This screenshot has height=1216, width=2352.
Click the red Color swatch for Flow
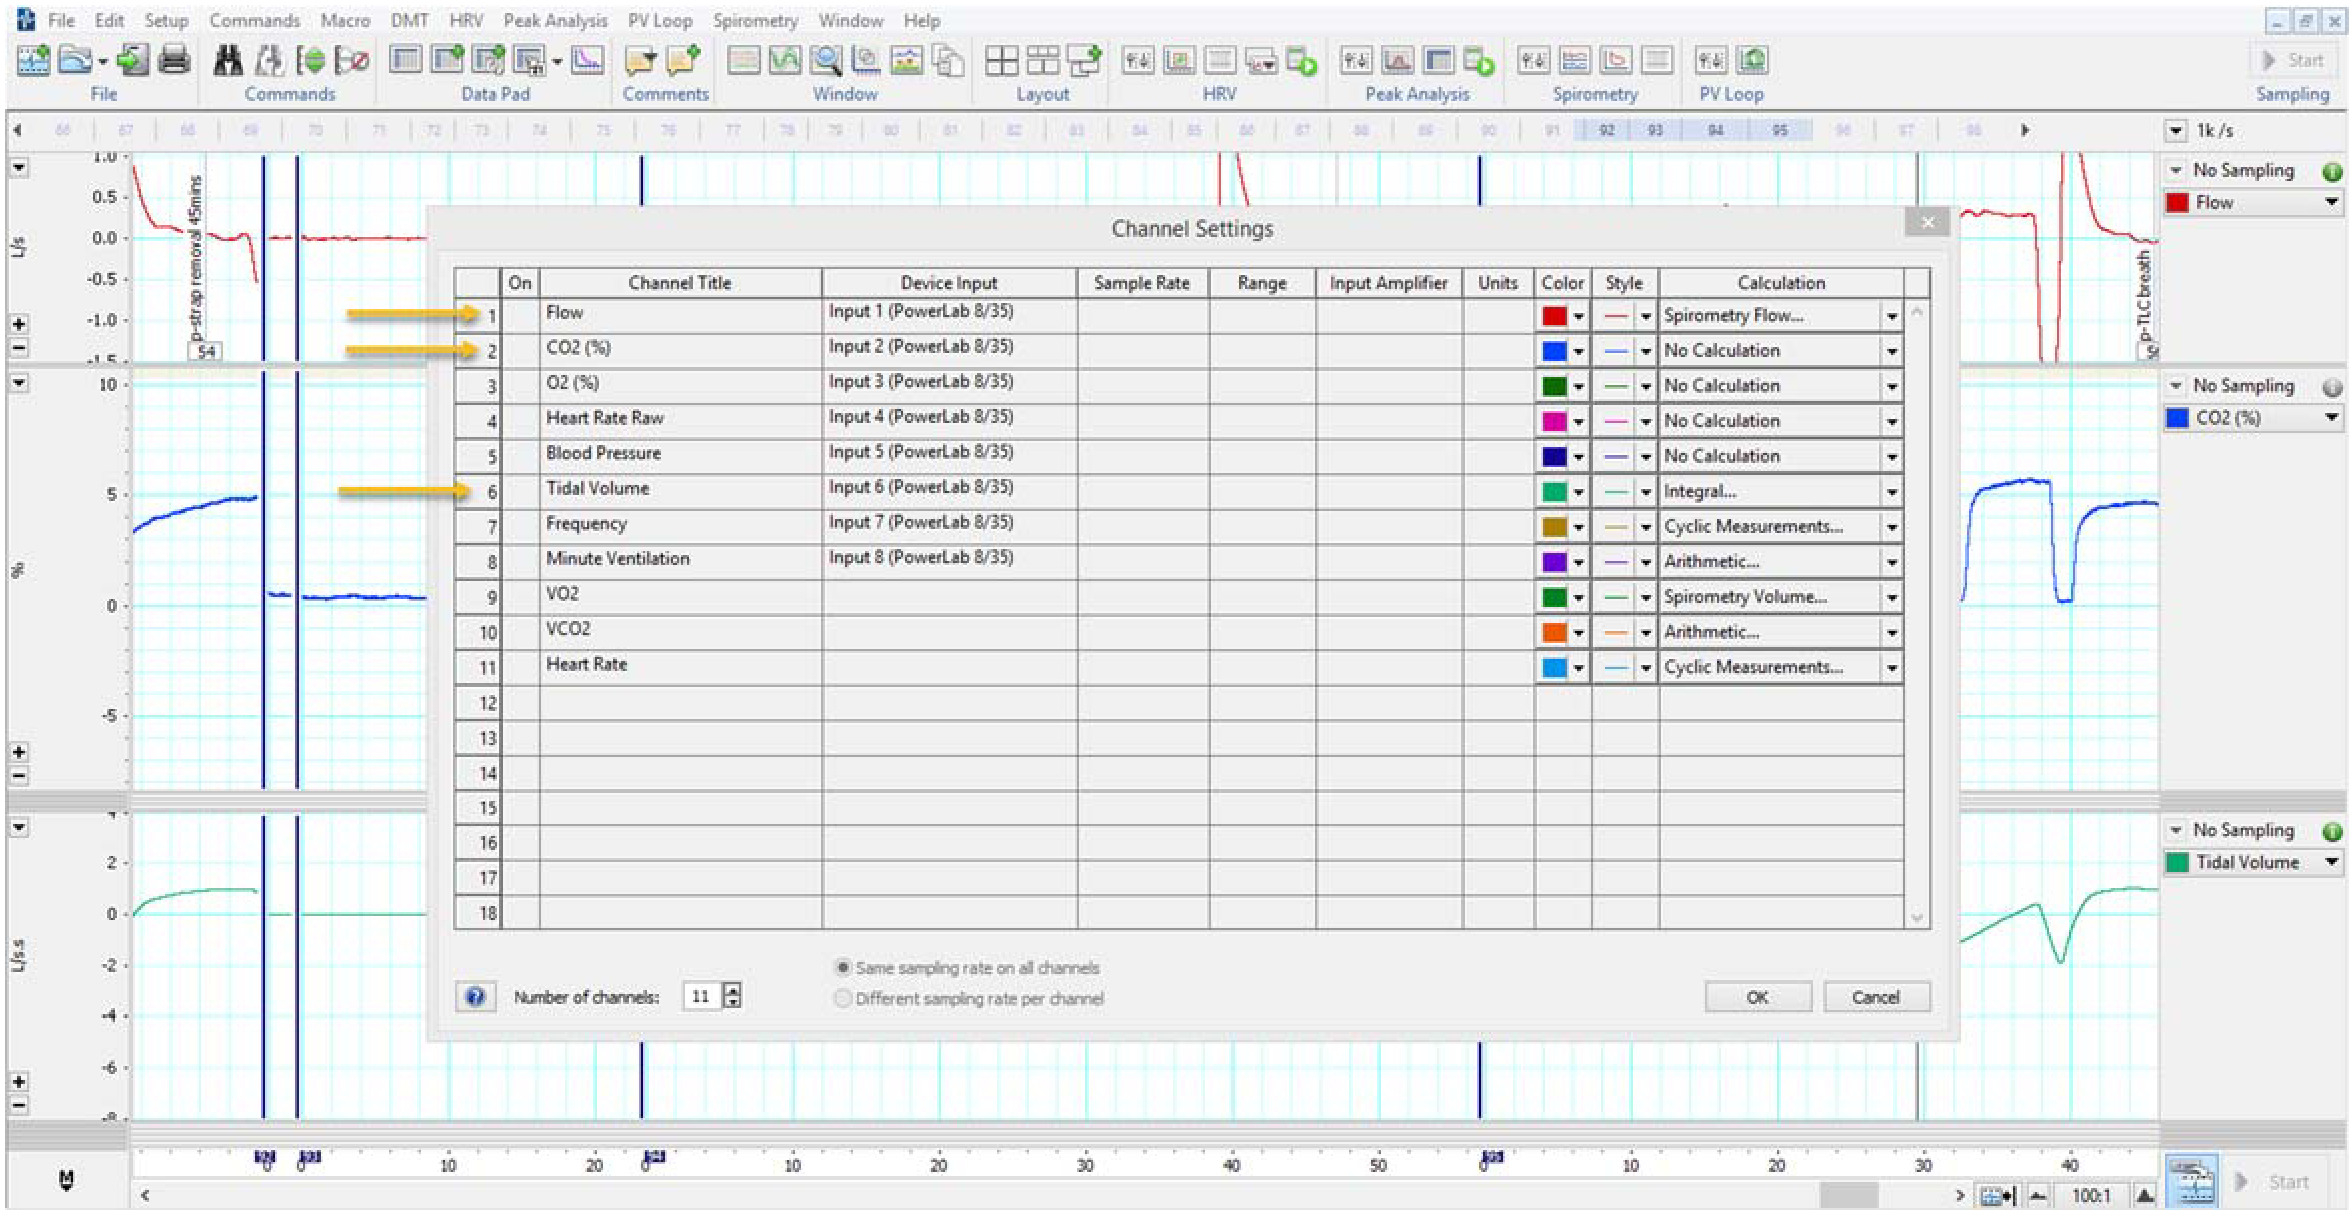1554,316
